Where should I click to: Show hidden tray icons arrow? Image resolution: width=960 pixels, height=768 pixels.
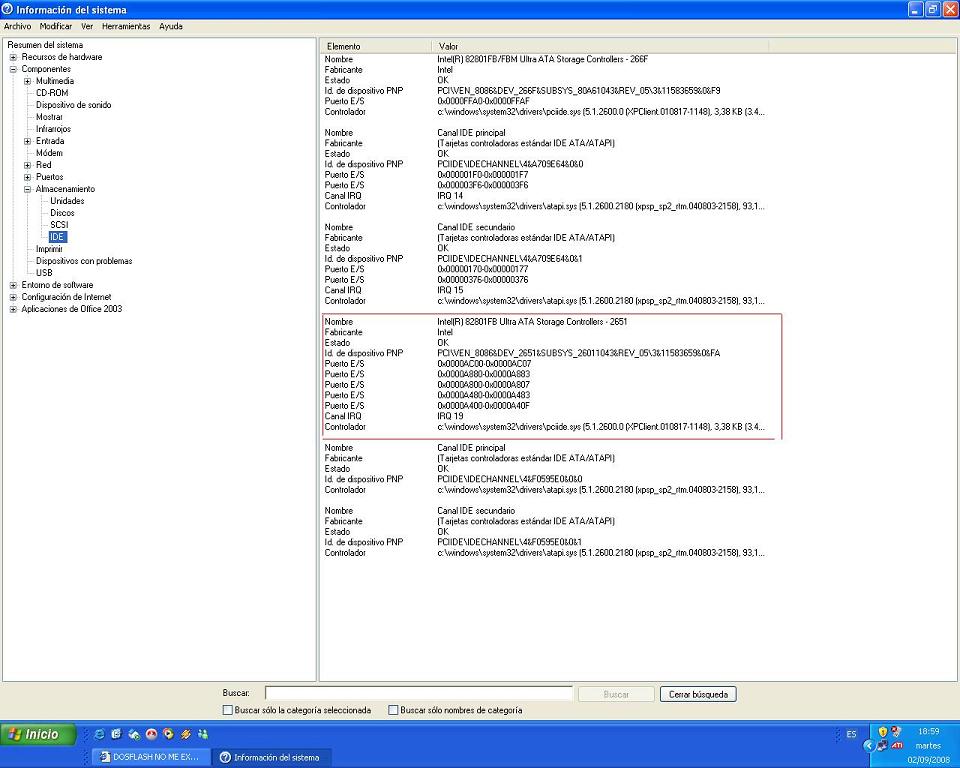(x=869, y=745)
